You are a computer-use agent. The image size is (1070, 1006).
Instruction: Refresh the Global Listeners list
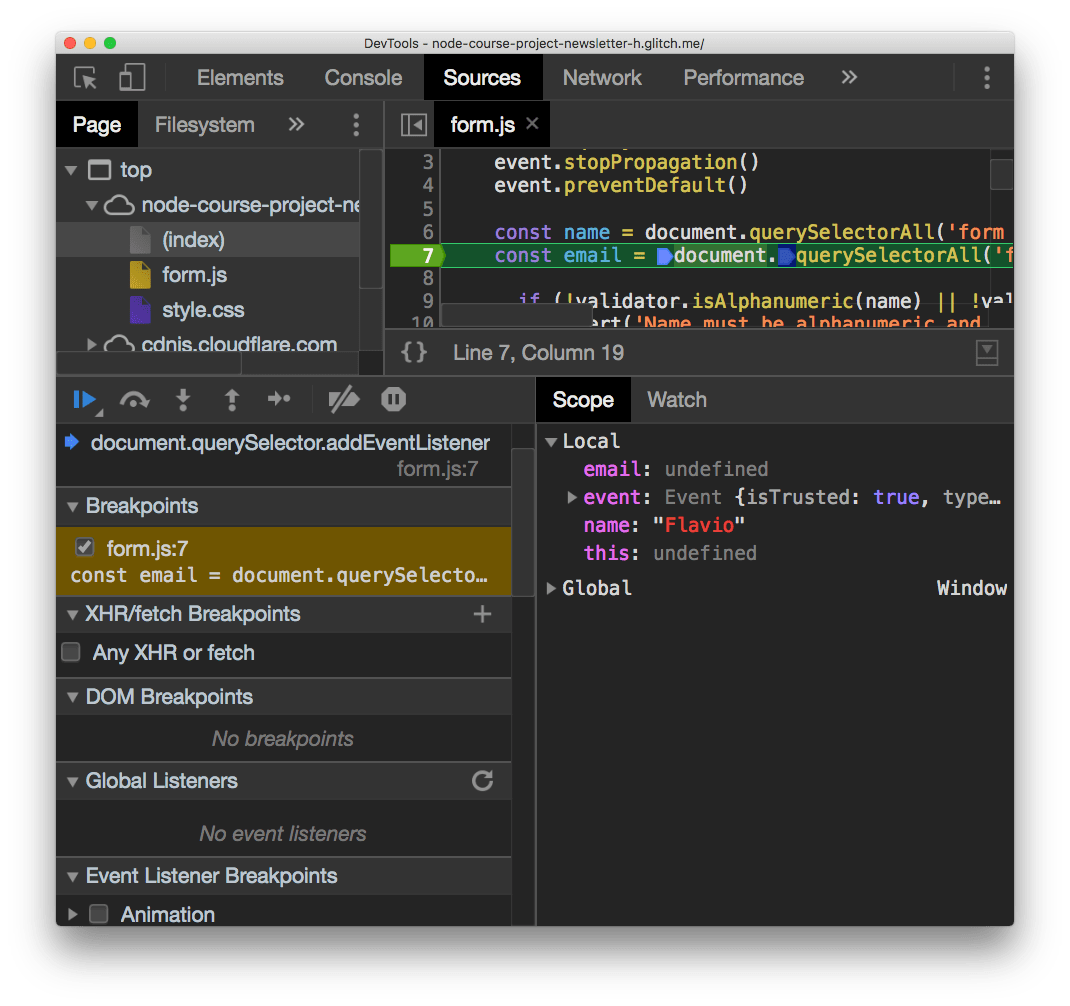pyautogui.click(x=482, y=781)
